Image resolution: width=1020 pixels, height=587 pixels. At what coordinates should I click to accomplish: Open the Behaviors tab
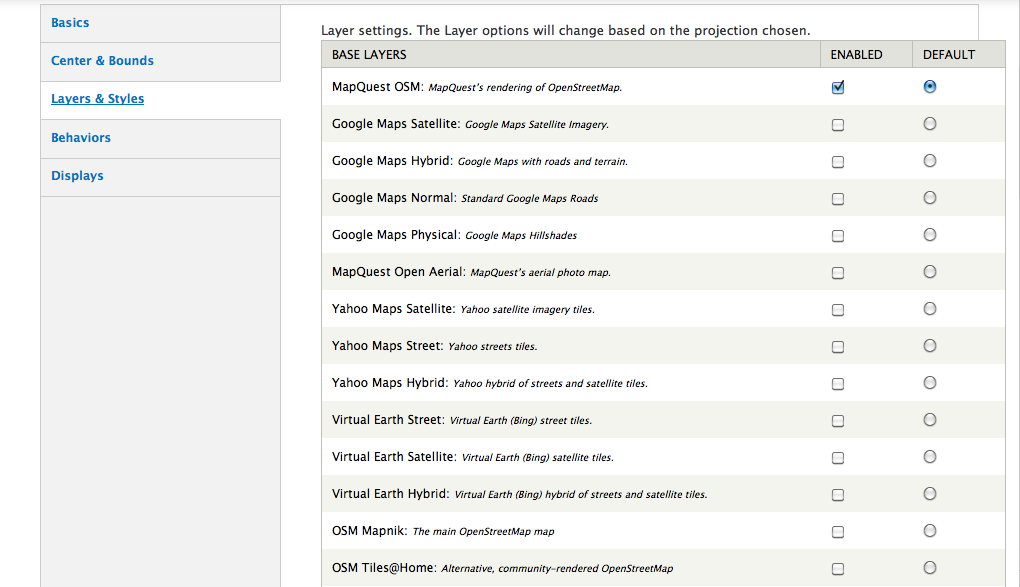pos(81,138)
